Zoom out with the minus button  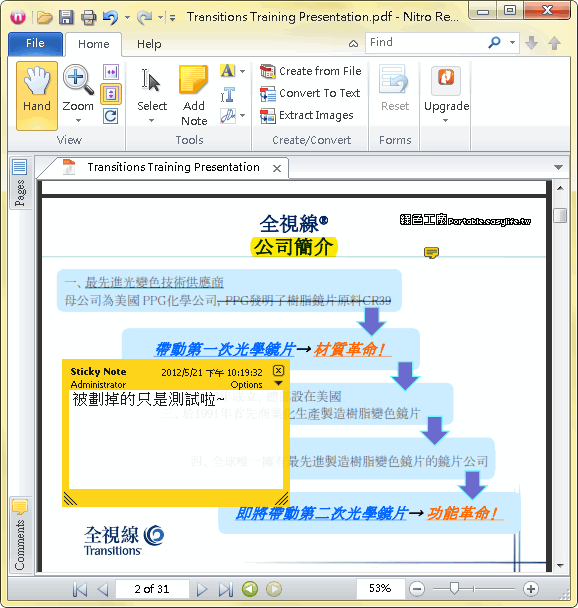click(x=417, y=589)
